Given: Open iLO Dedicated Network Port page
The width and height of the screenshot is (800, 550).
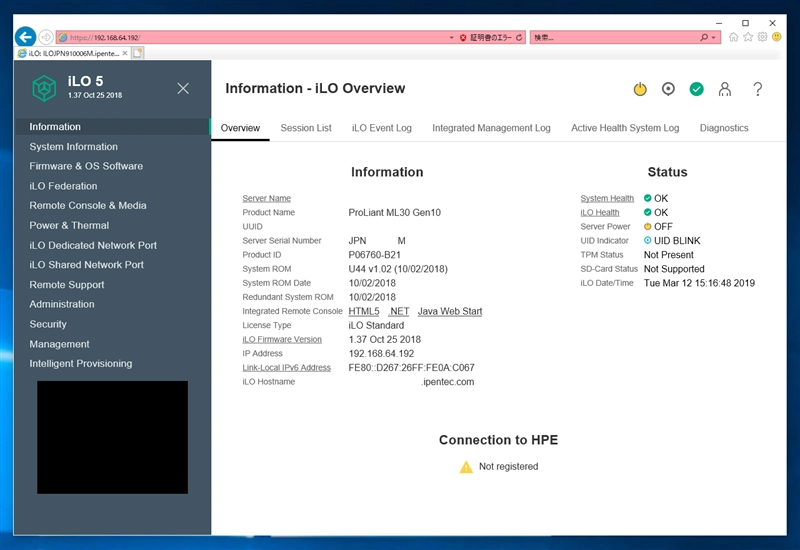Looking at the screenshot, I should (x=93, y=245).
